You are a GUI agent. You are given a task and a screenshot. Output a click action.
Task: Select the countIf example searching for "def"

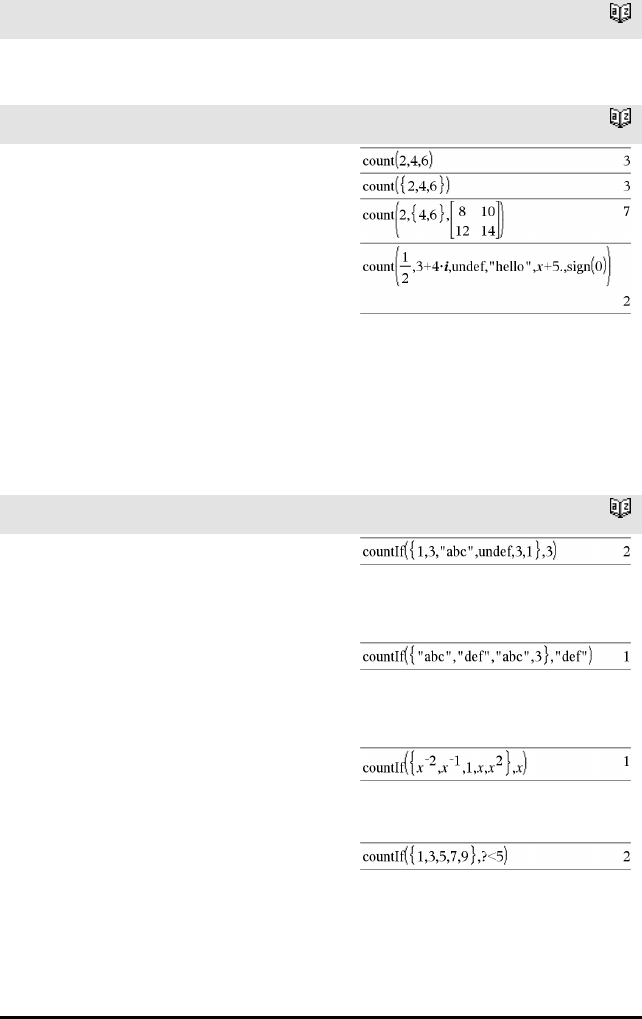point(478,656)
